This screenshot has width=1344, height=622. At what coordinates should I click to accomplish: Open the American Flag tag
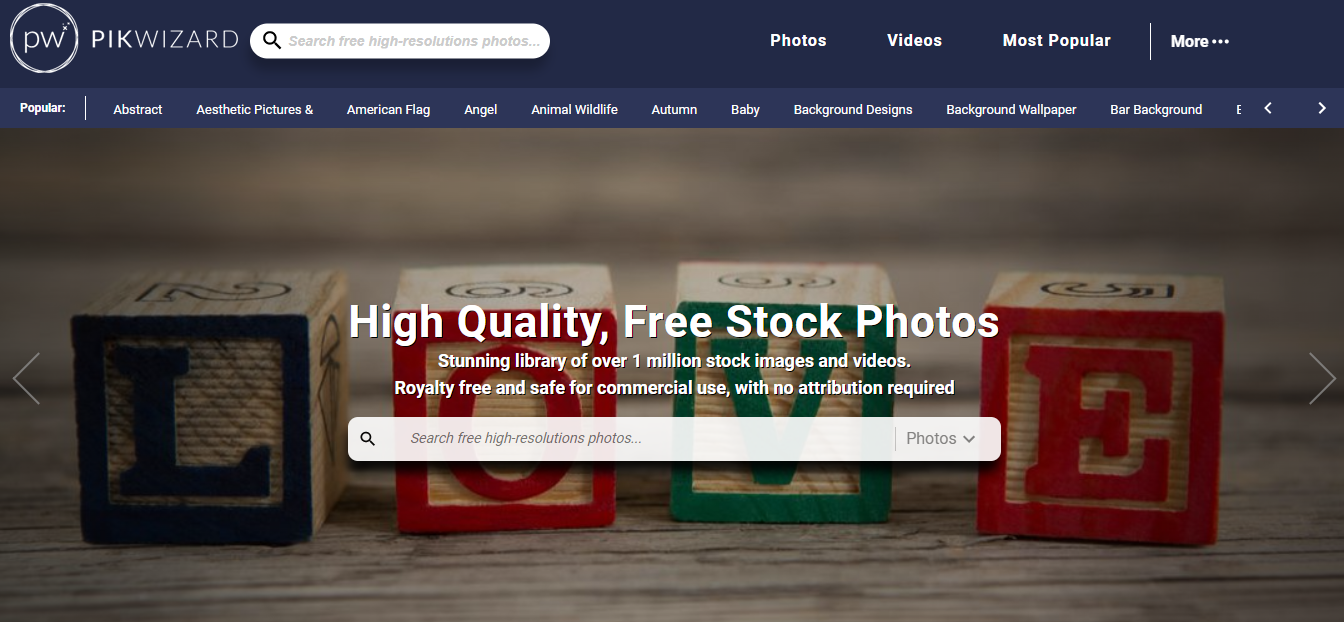coord(388,109)
